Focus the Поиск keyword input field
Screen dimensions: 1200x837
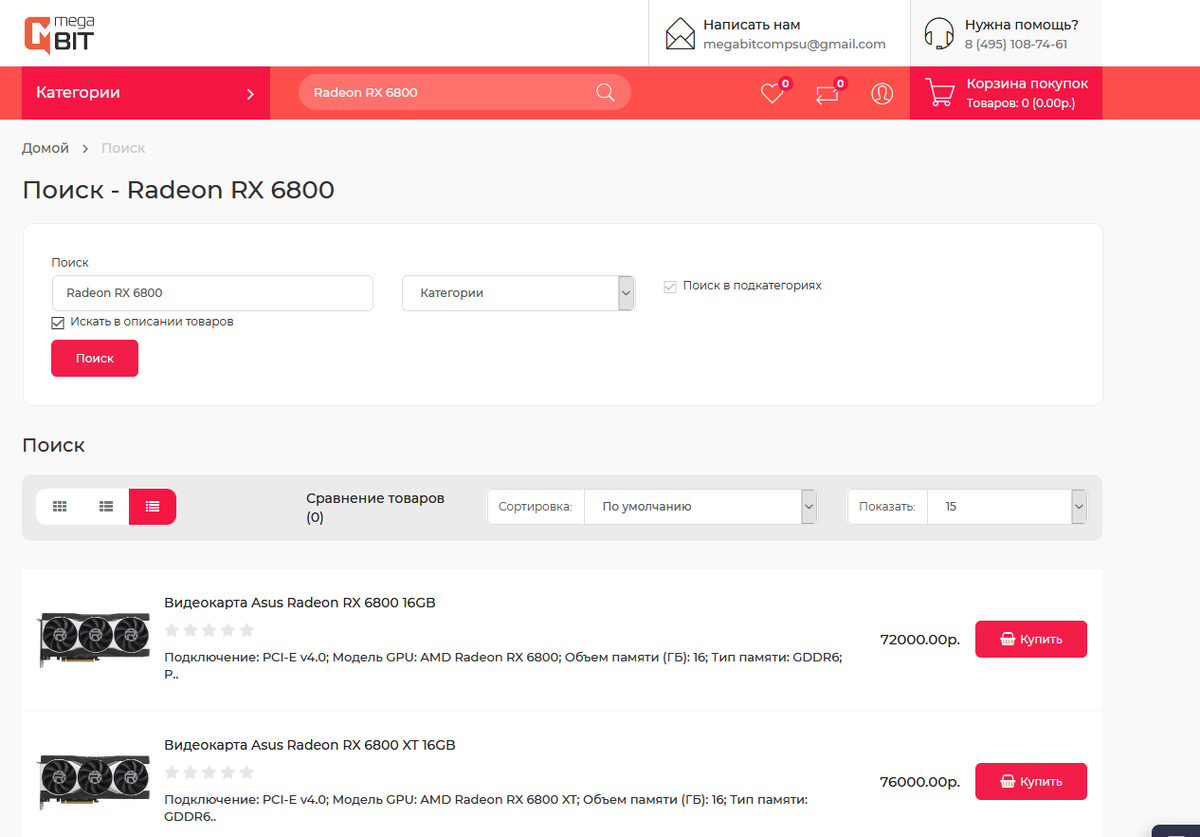tap(212, 293)
